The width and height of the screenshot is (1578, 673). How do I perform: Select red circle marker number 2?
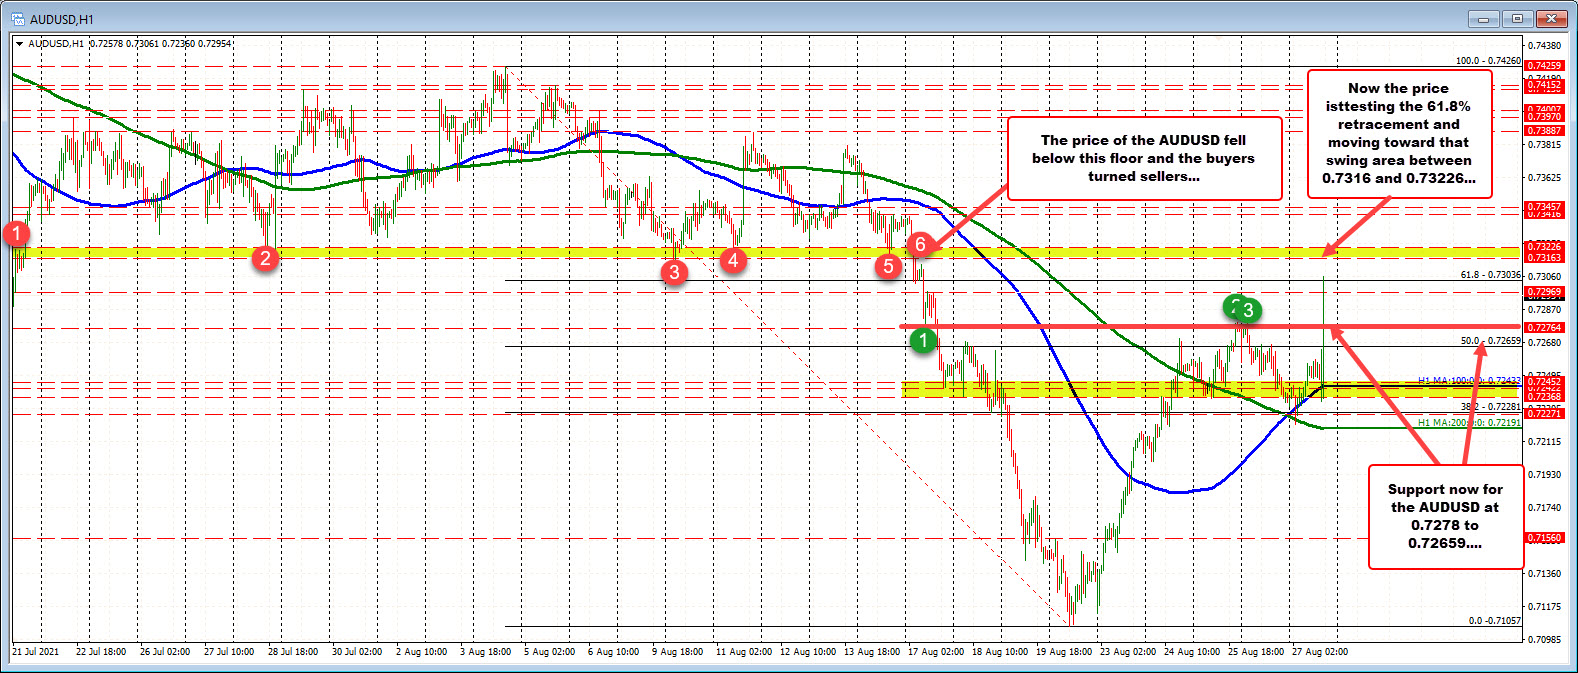[264, 259]
